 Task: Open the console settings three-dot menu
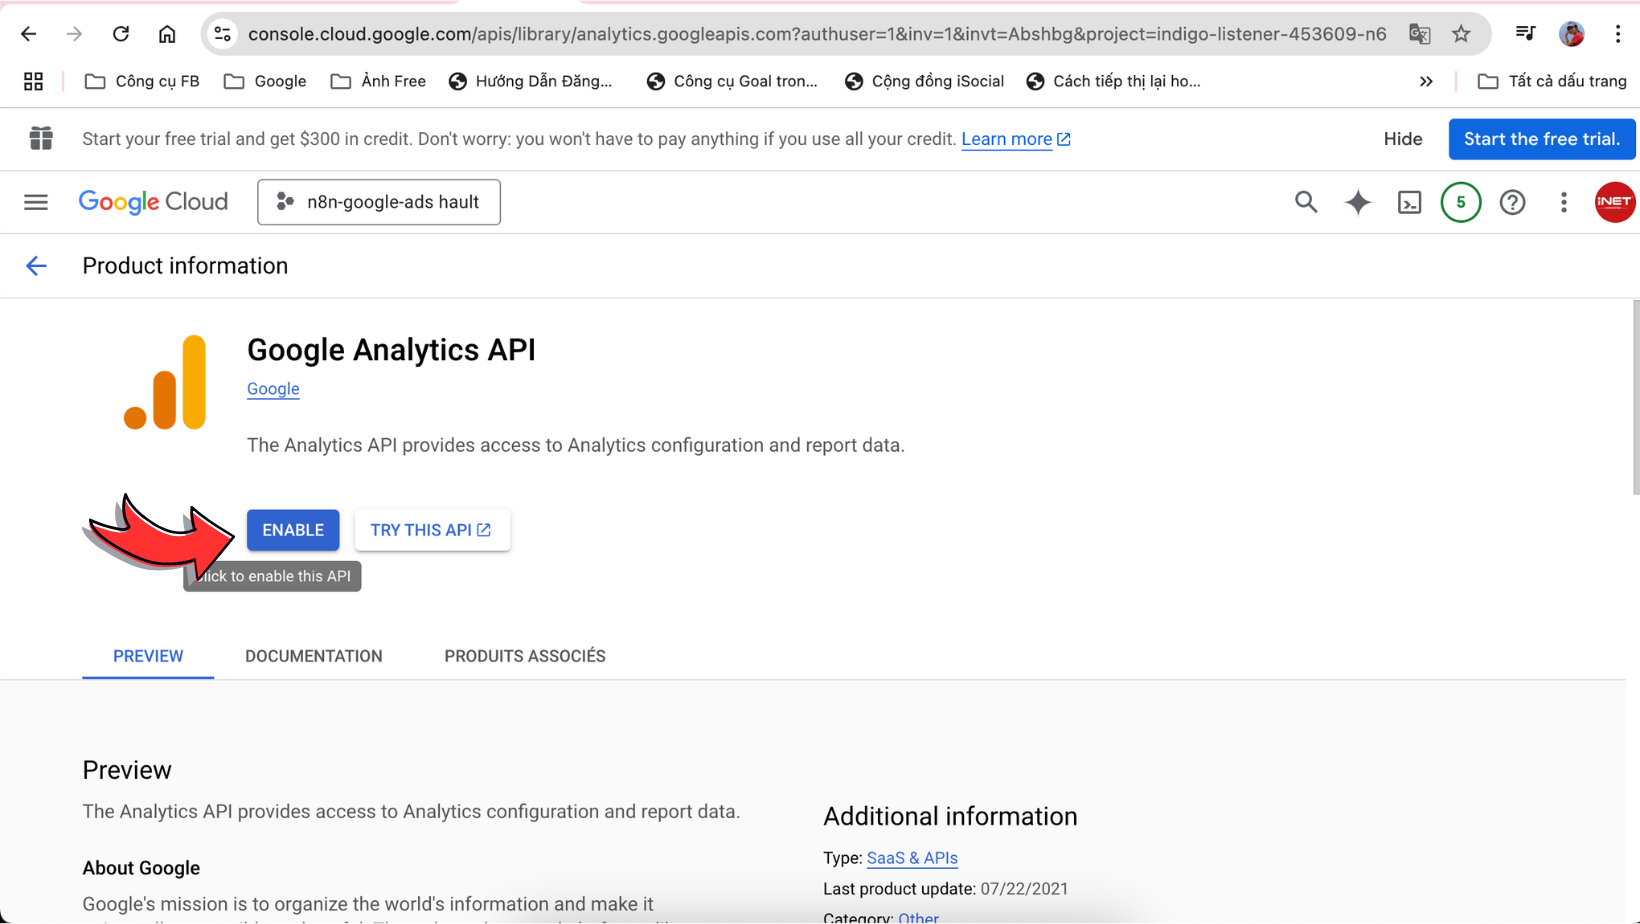click(1564, 202)
